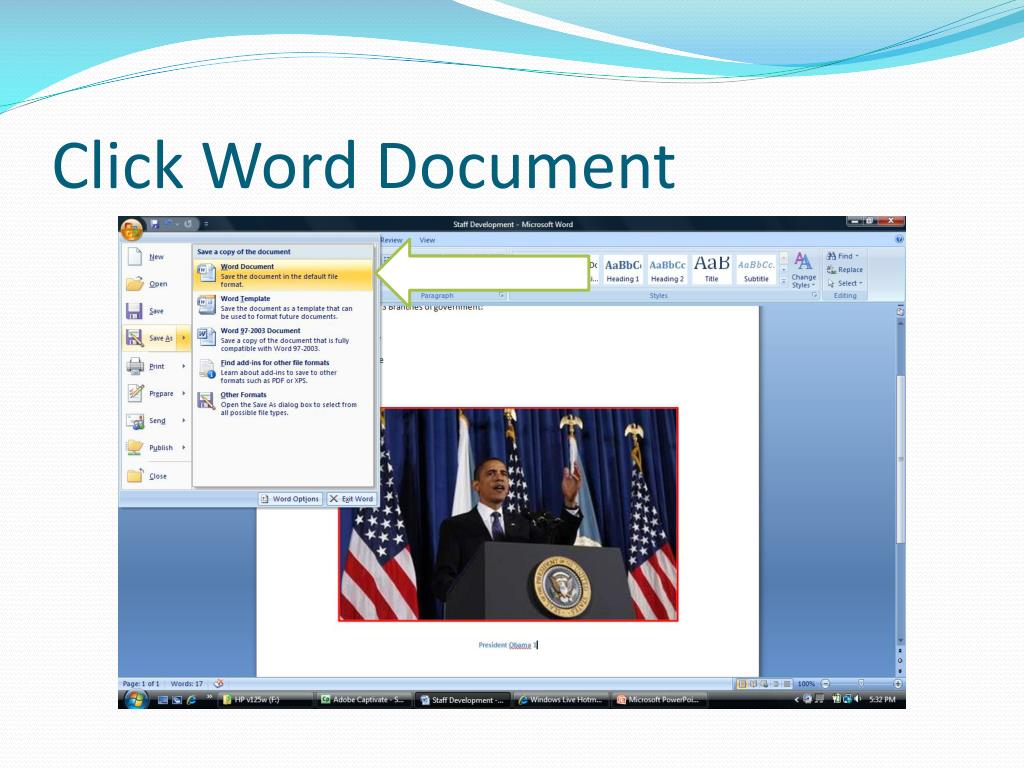Image resolution: width=1024 pixels, height=768 pixels.
Task: Open the Select dropdown in Editing
Action: click(x=845, y=283)
